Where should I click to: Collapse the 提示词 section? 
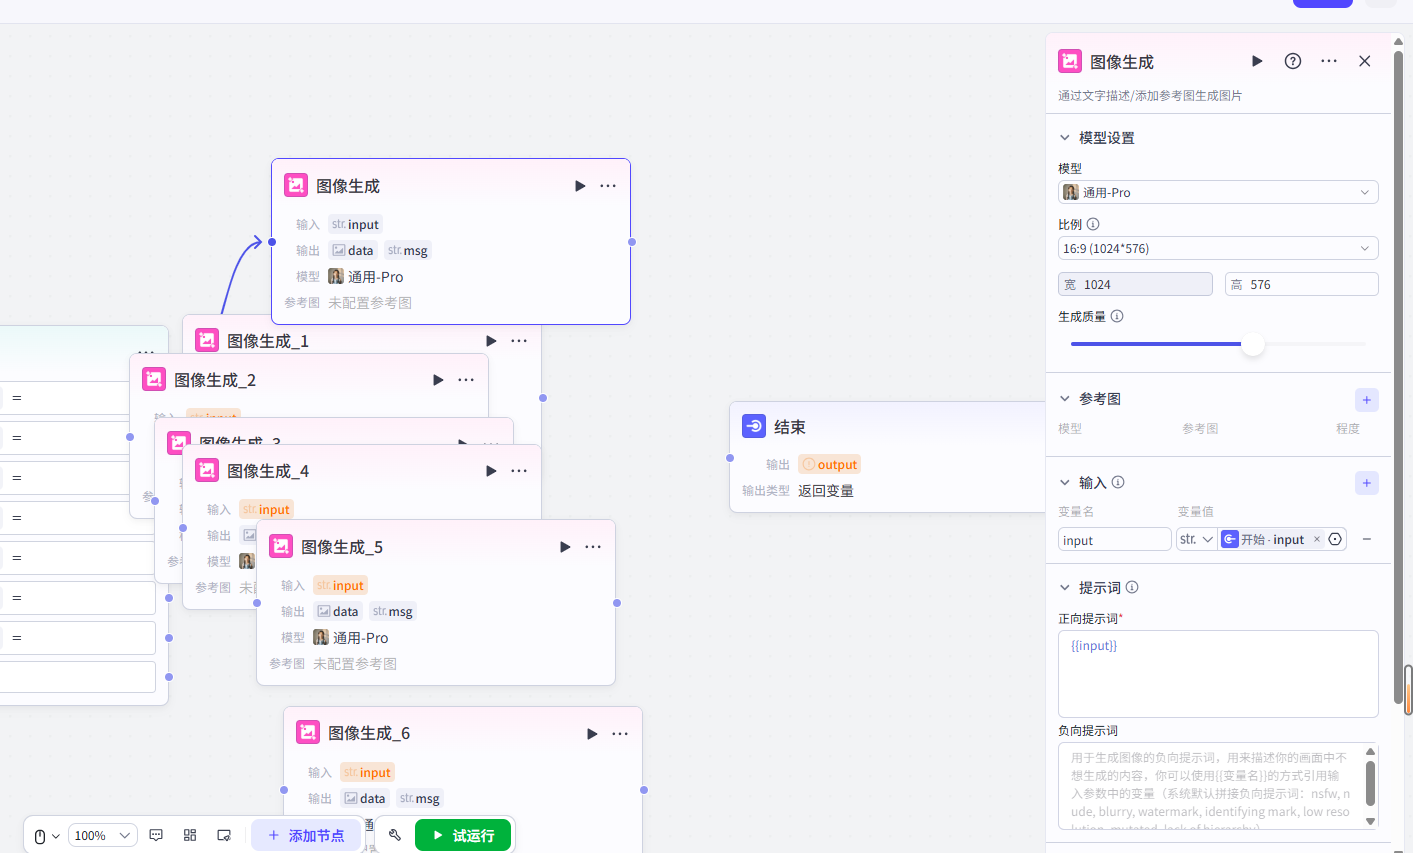tap(1065, 587)
